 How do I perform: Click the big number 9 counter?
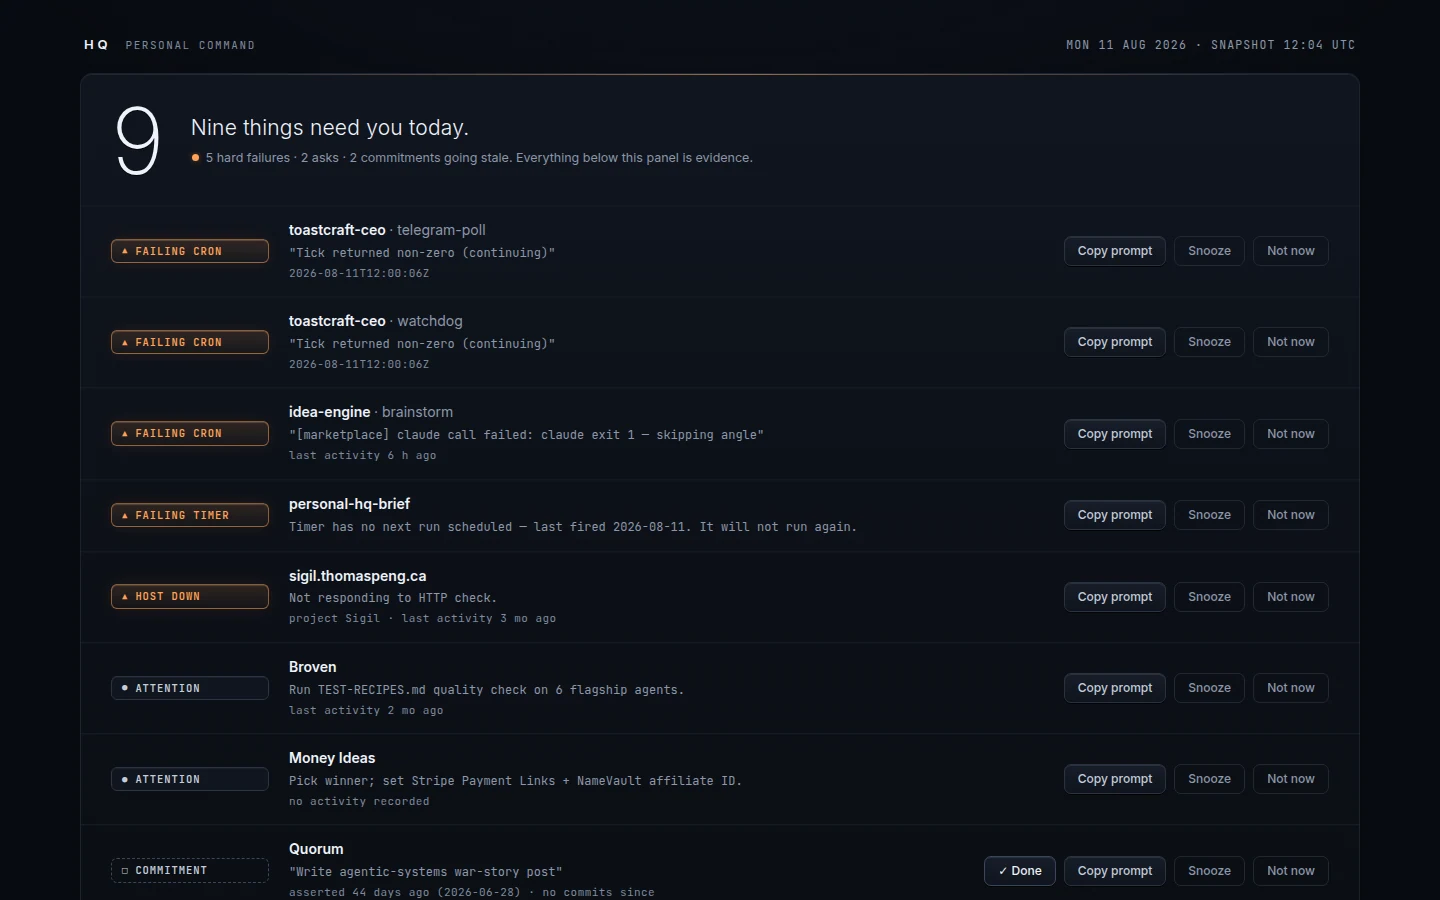137,141
